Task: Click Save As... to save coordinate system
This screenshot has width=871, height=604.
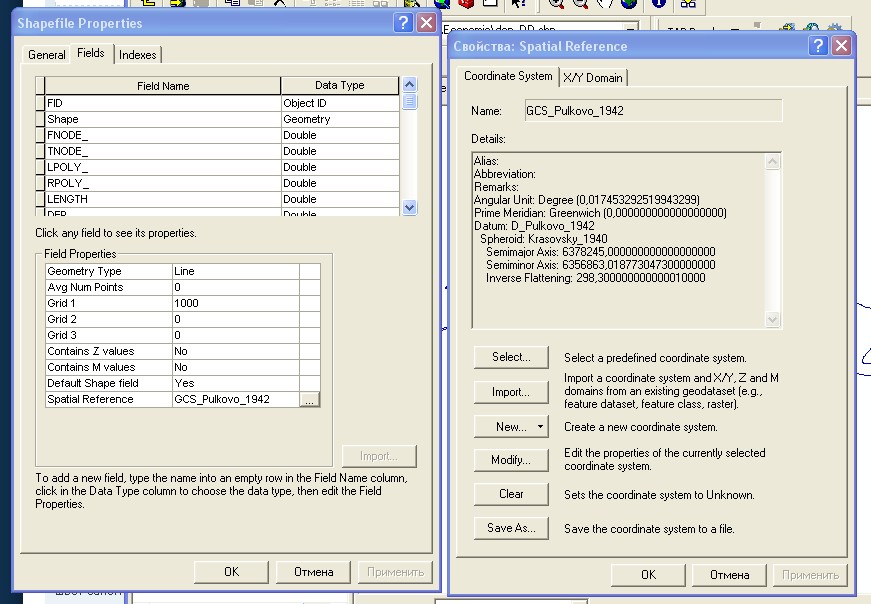Action: pyautogui.click(x=511, y=528)
